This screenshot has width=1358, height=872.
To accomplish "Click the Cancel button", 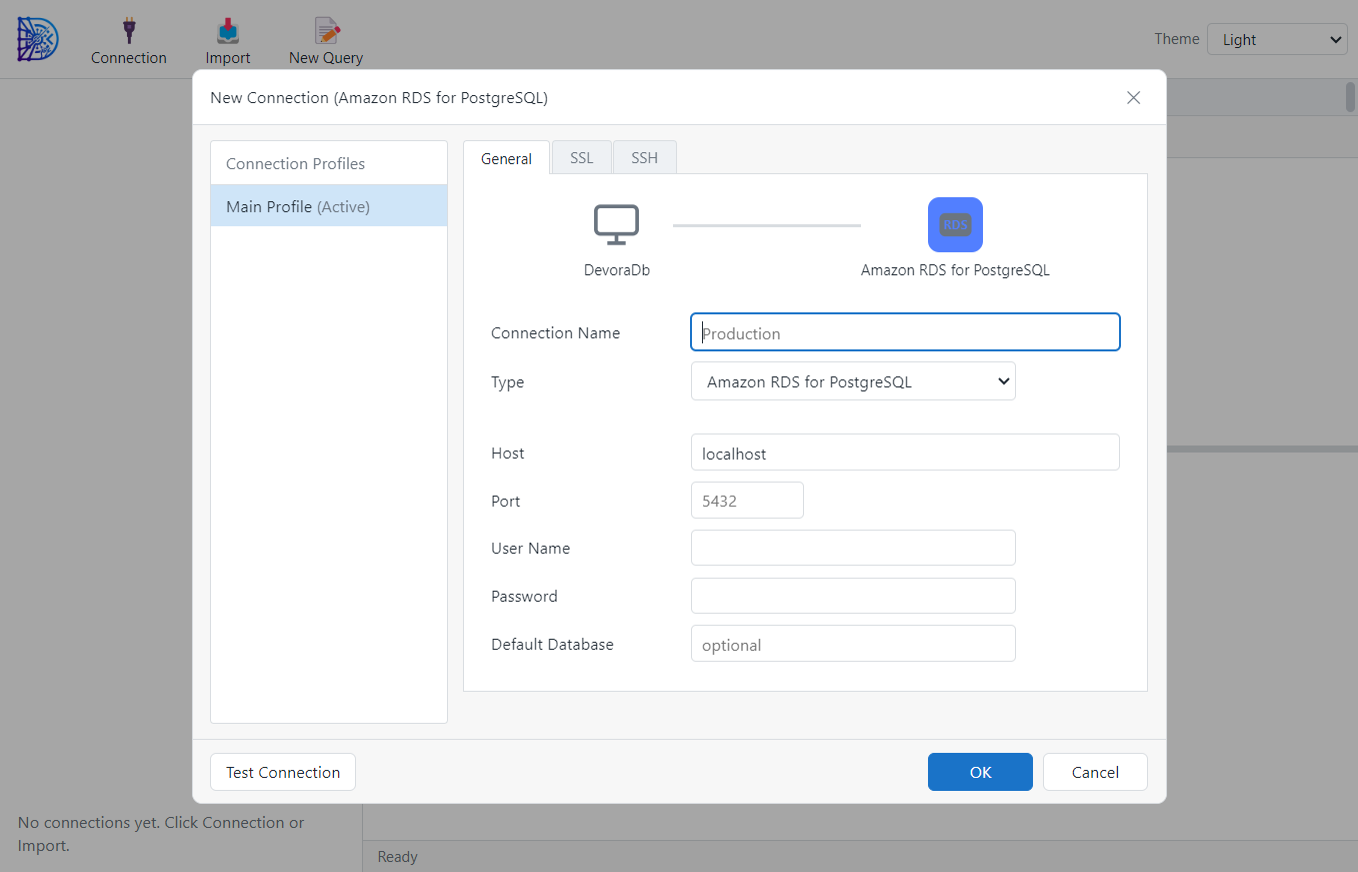I will coord(1095,772).
